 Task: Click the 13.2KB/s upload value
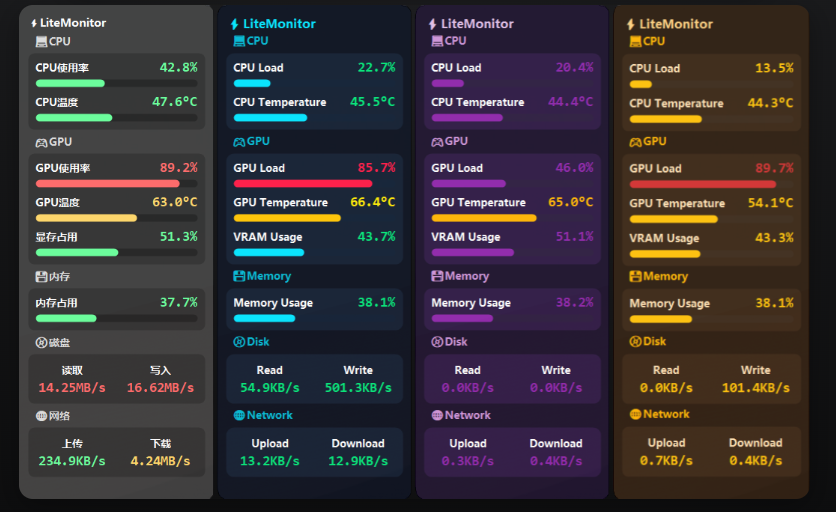(x=270, y=461)
